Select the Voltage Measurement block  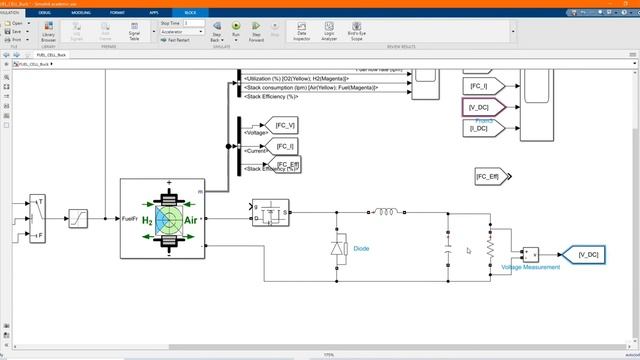531,255
